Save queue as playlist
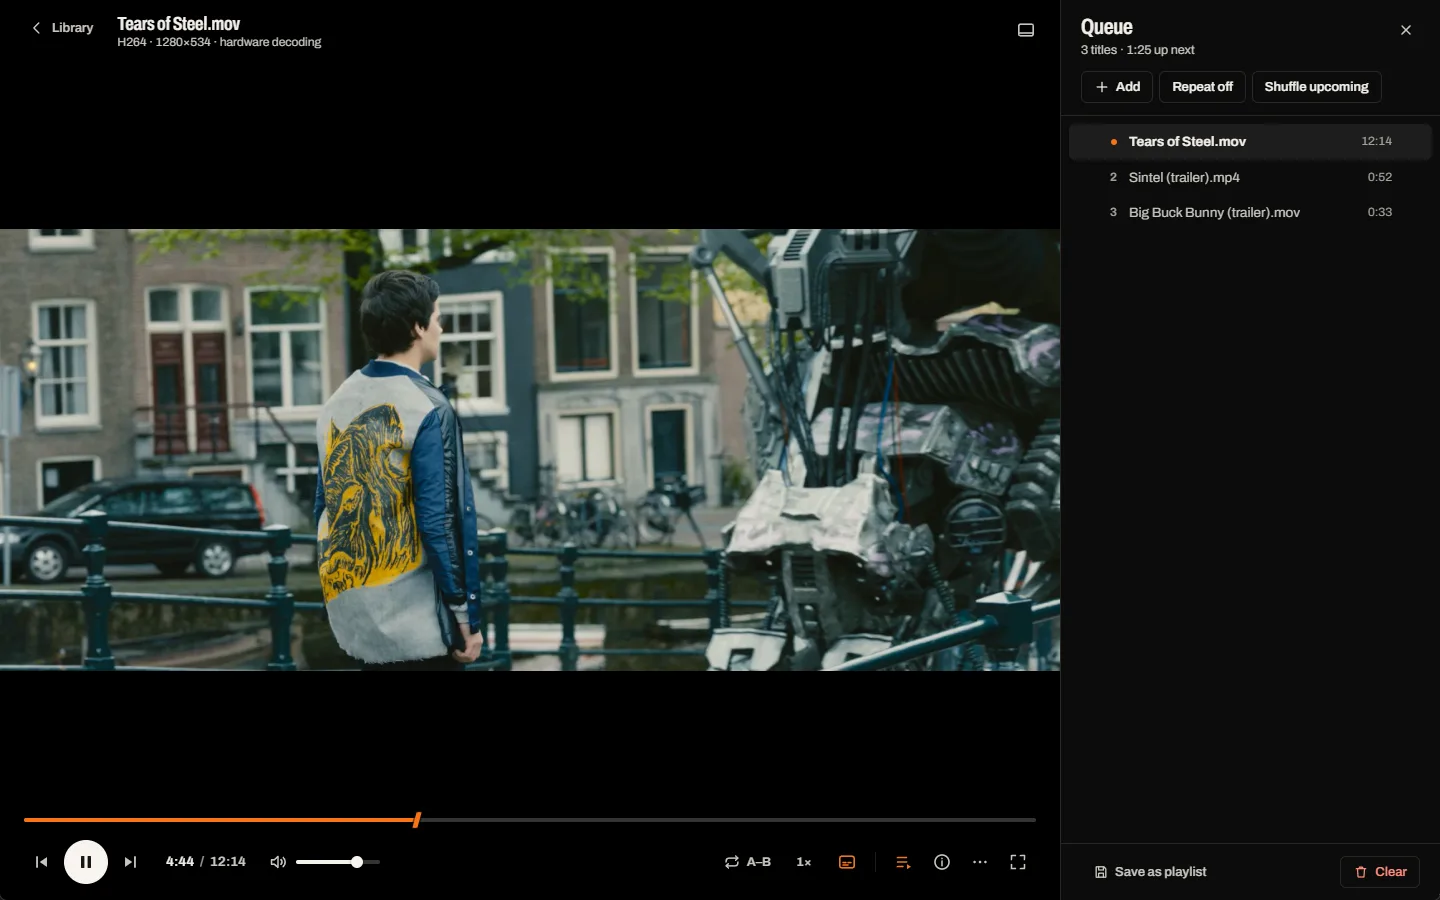Viewport: 1440px width, 900px height. click(1150, 872)
